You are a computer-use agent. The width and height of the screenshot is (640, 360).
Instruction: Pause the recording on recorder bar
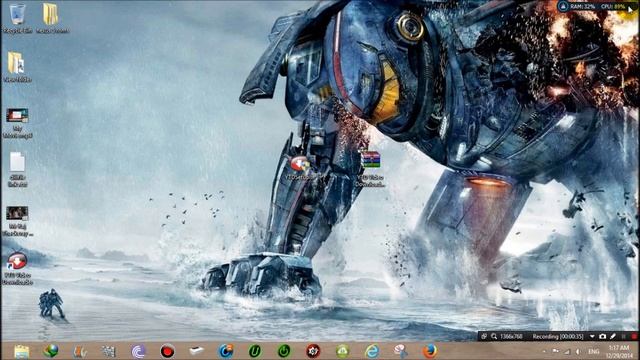coord(624,336)
